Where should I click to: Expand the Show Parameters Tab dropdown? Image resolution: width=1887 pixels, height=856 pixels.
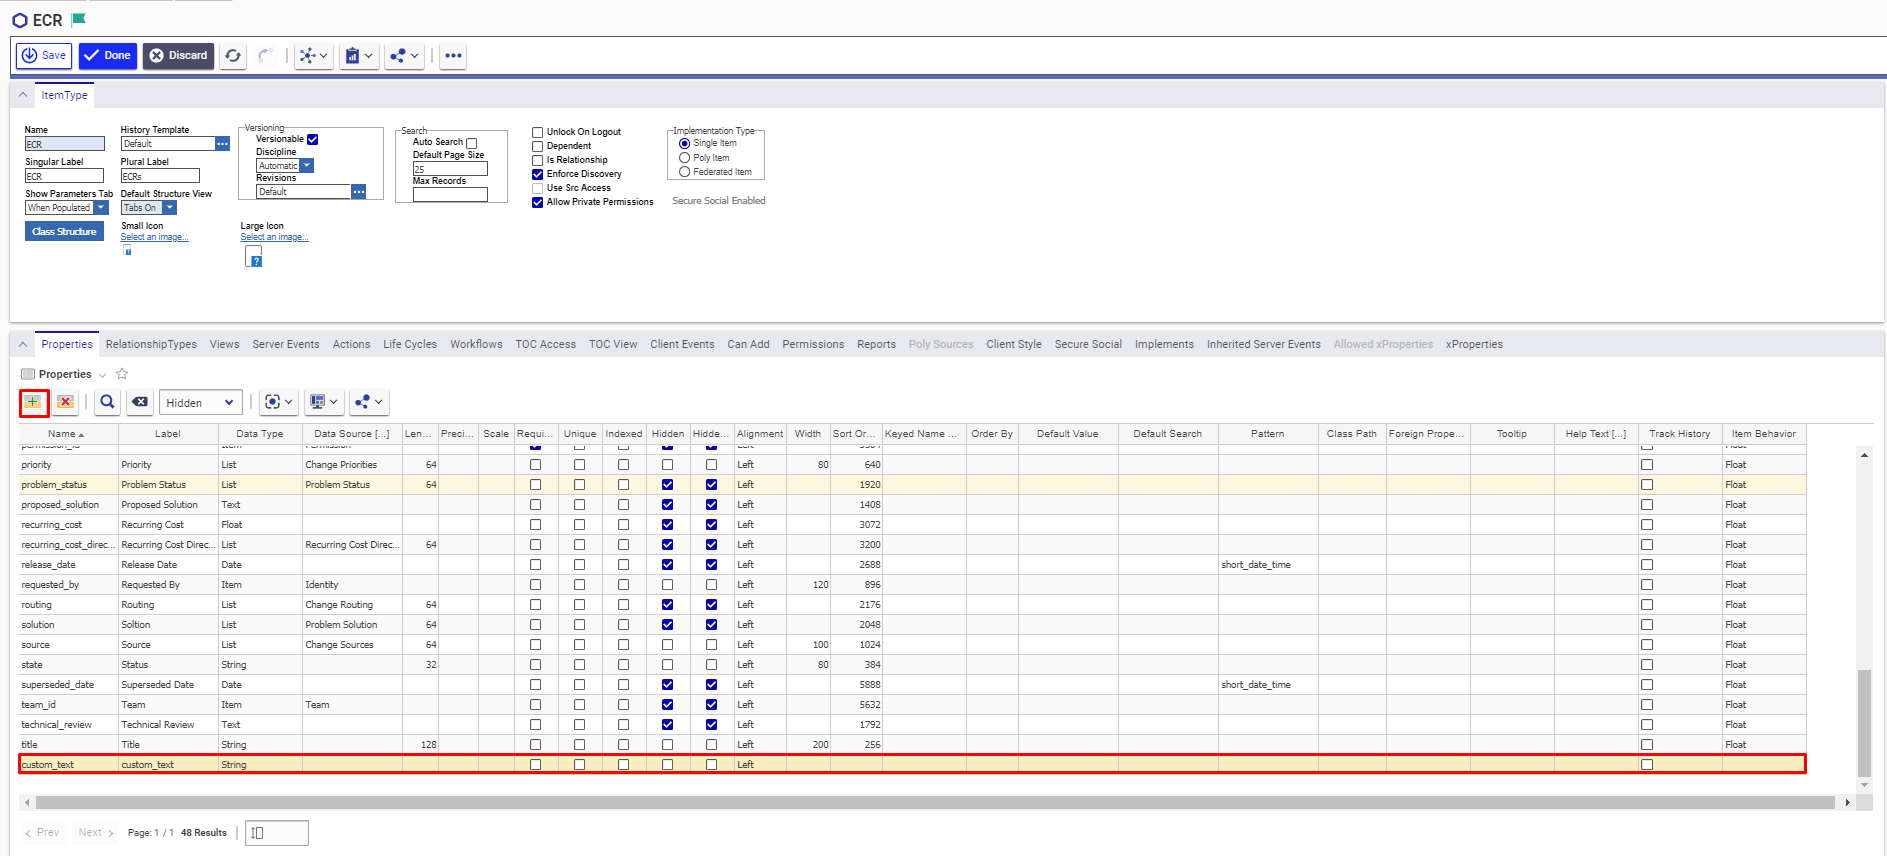[x=101, y=208]
